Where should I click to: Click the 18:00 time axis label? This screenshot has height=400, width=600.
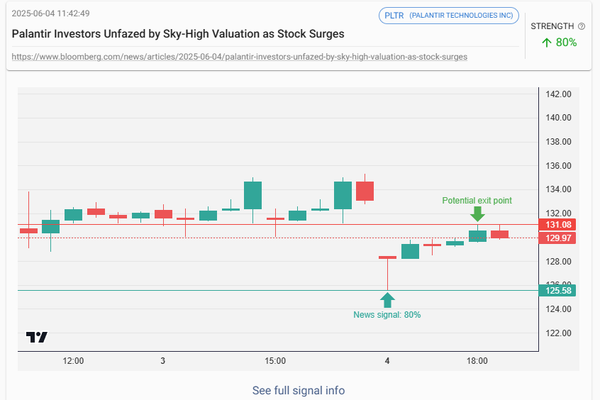pos(477,360)
